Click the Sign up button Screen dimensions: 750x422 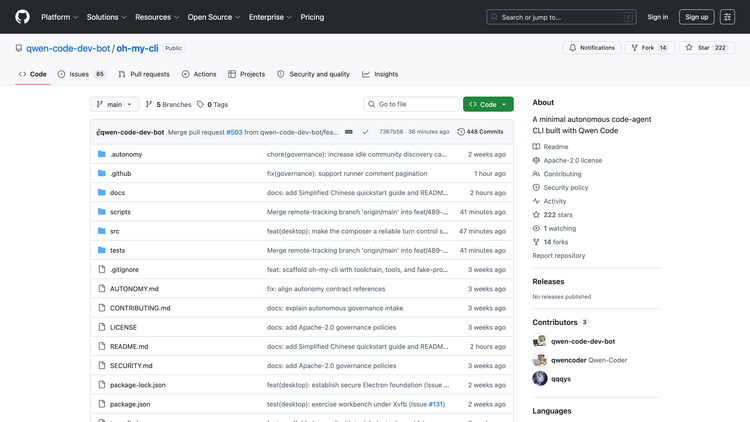(x=696, y=17)
